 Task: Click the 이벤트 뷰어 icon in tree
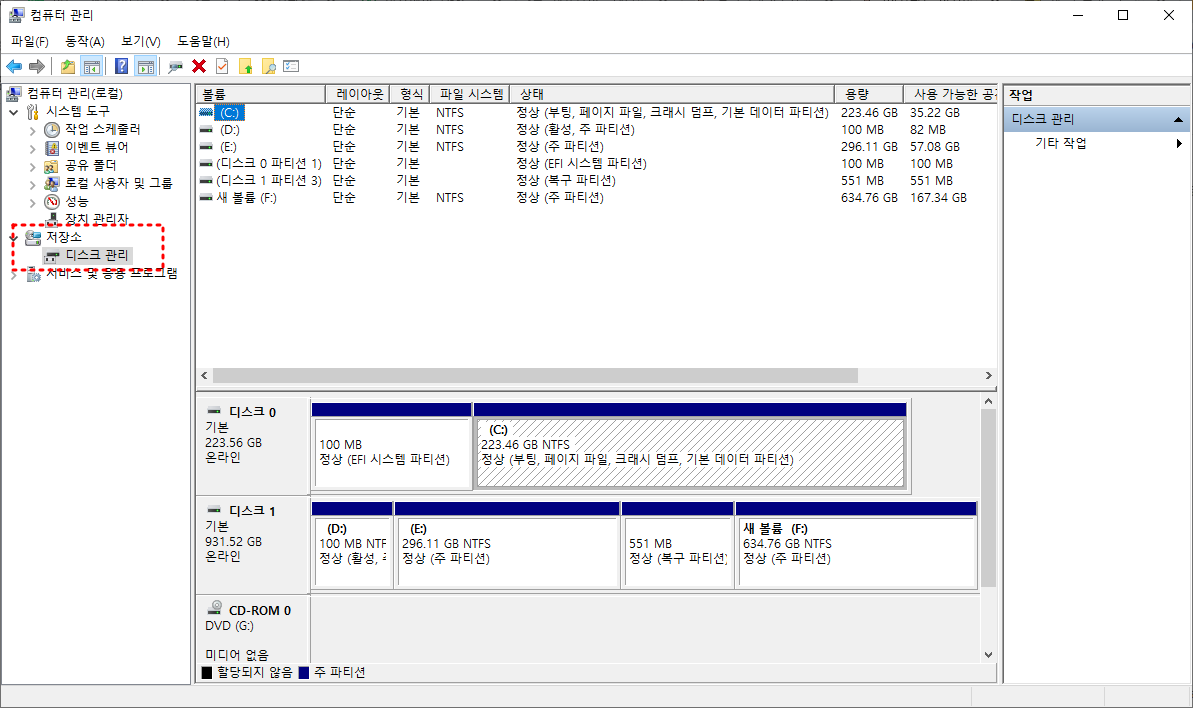click(52, 148)
